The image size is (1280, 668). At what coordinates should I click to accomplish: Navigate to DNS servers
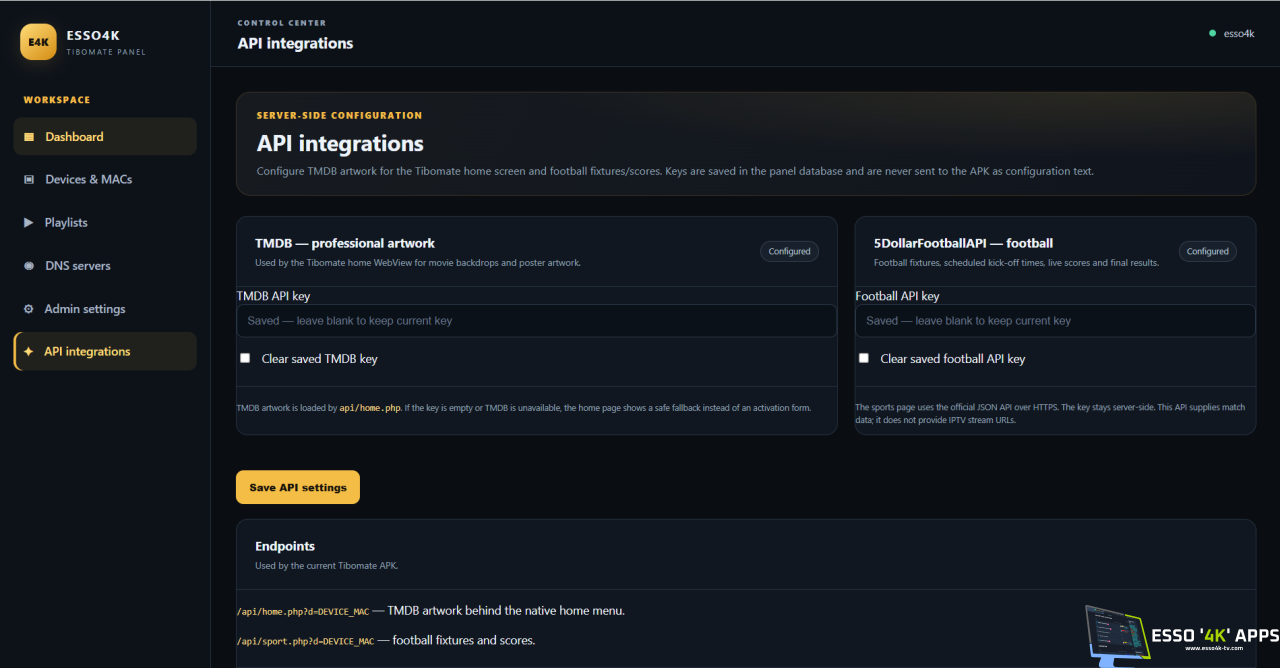pos(105,266)
